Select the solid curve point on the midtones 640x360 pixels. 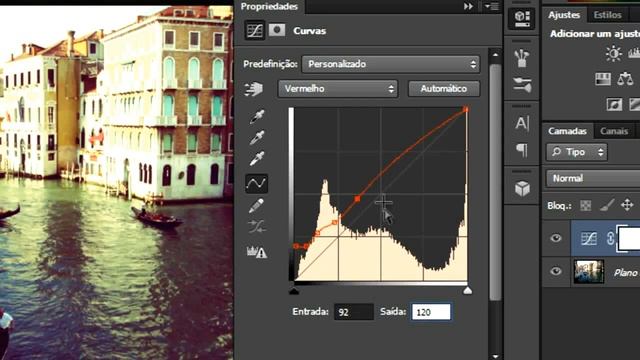point(357,199)
